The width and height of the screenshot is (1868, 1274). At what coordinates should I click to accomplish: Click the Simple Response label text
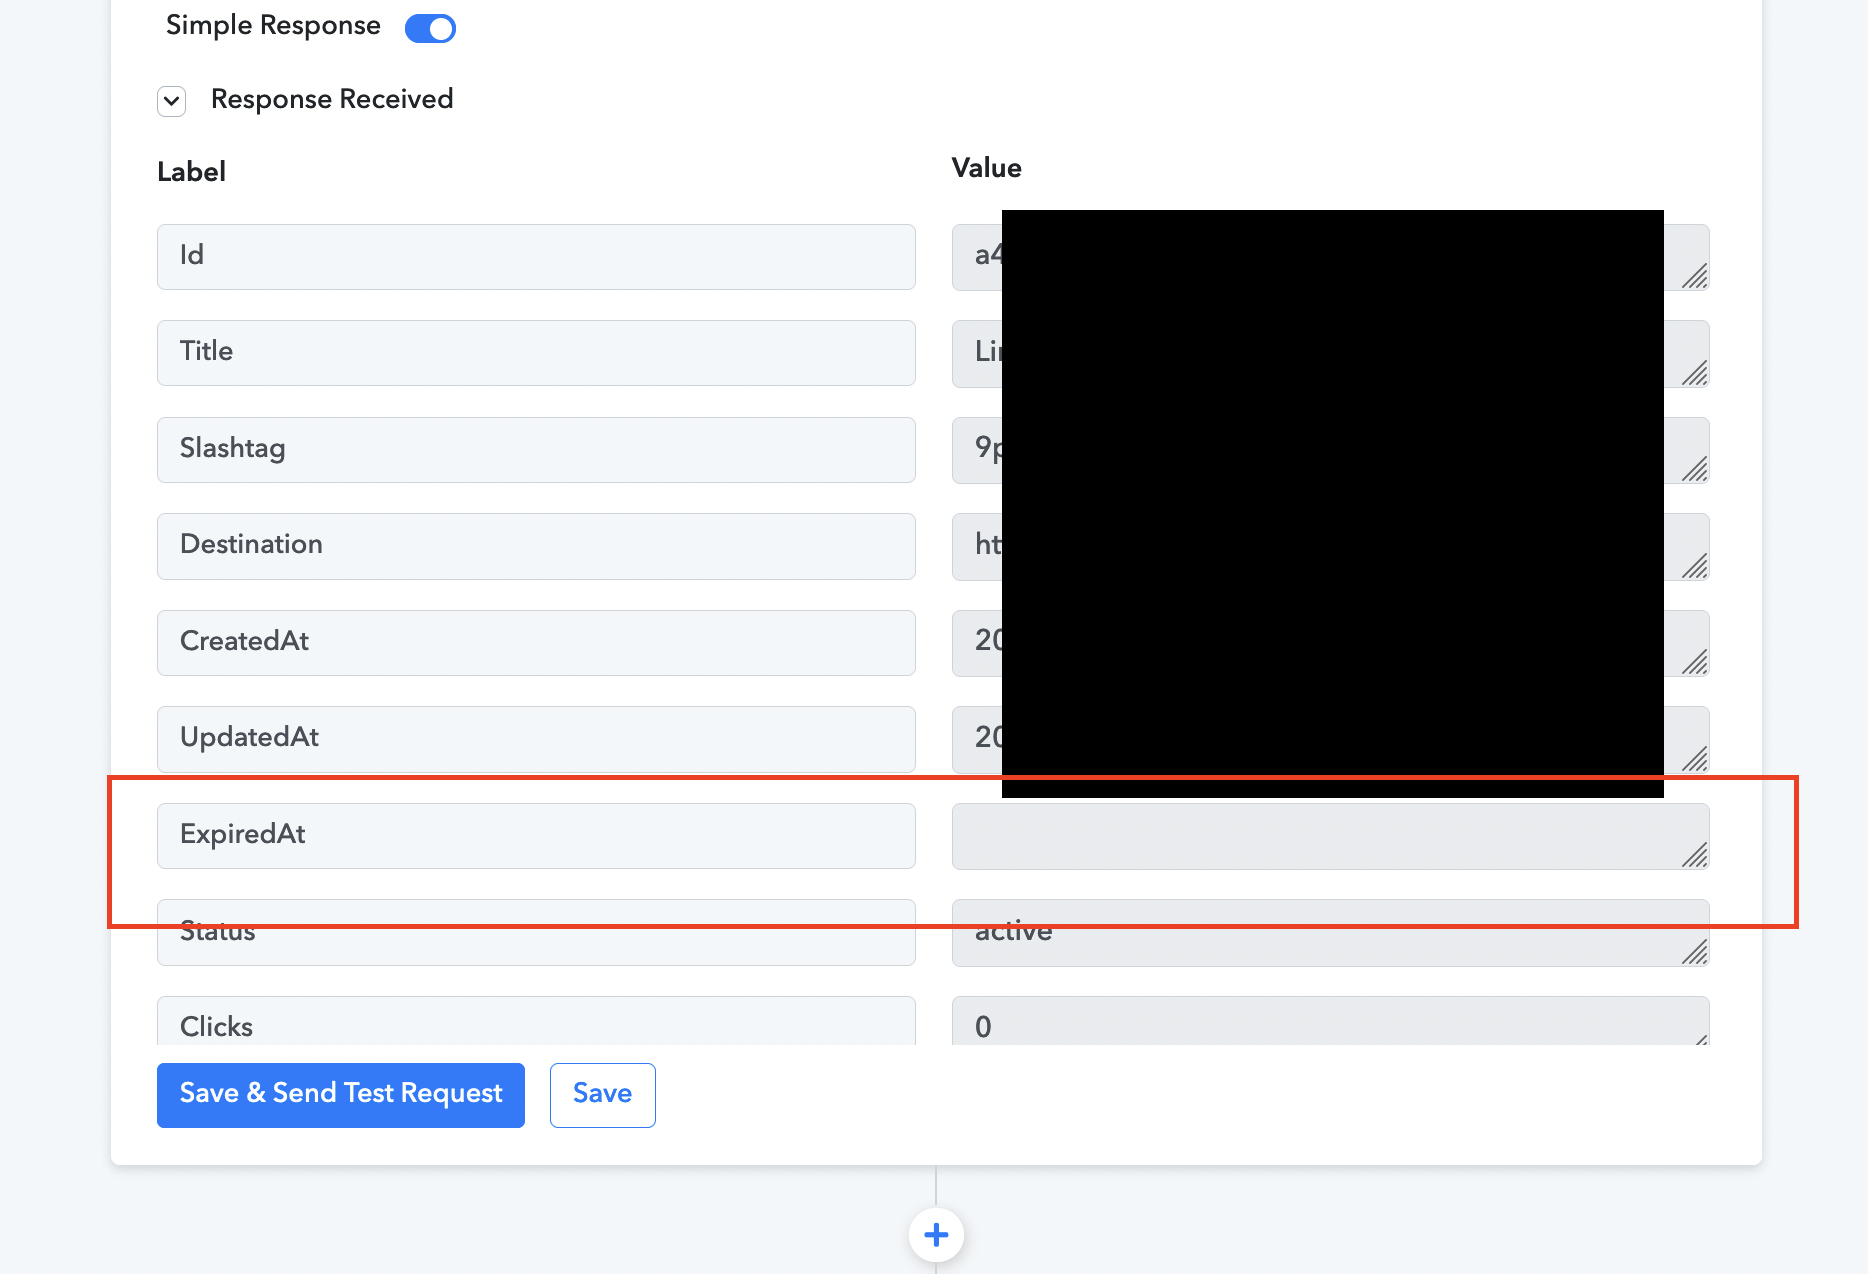273,26
